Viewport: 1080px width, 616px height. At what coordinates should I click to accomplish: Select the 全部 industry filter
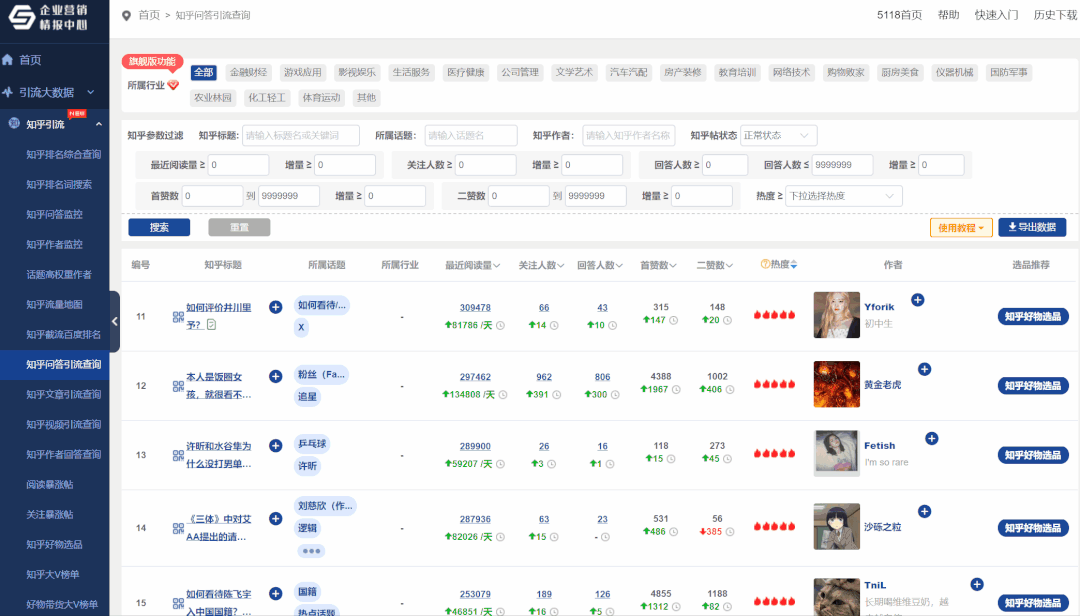point(203,72)
